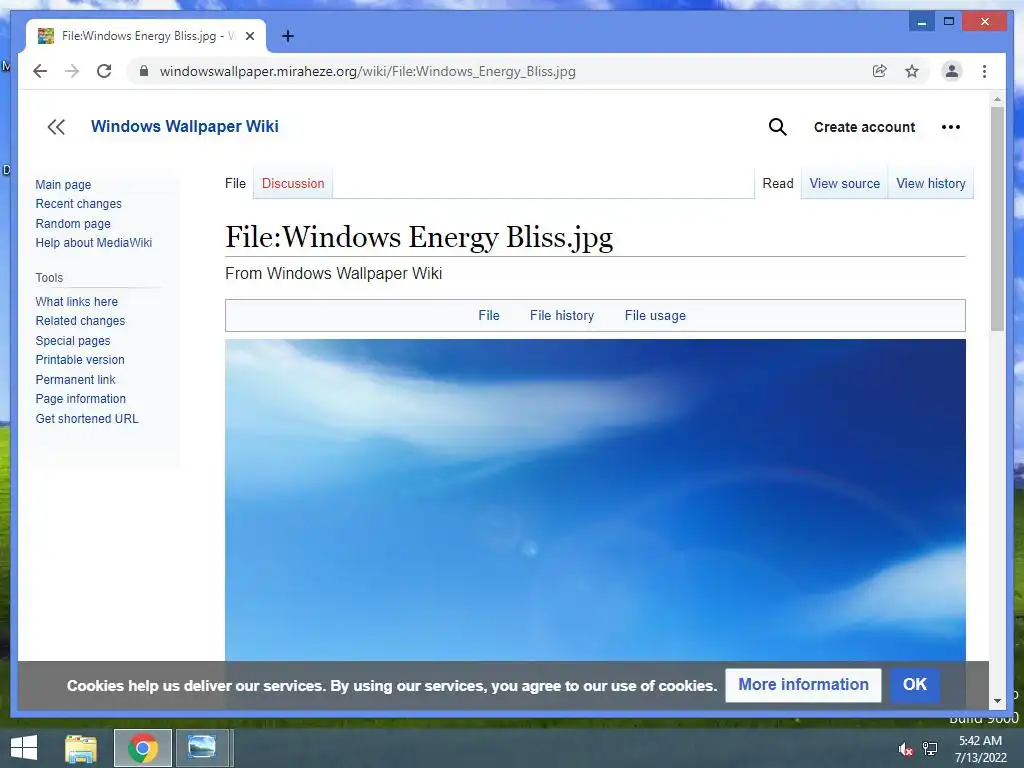Viewport: 1024px width, 768px height.
Task: Open the Windows Start button
Action: click(x=24, y=748)
